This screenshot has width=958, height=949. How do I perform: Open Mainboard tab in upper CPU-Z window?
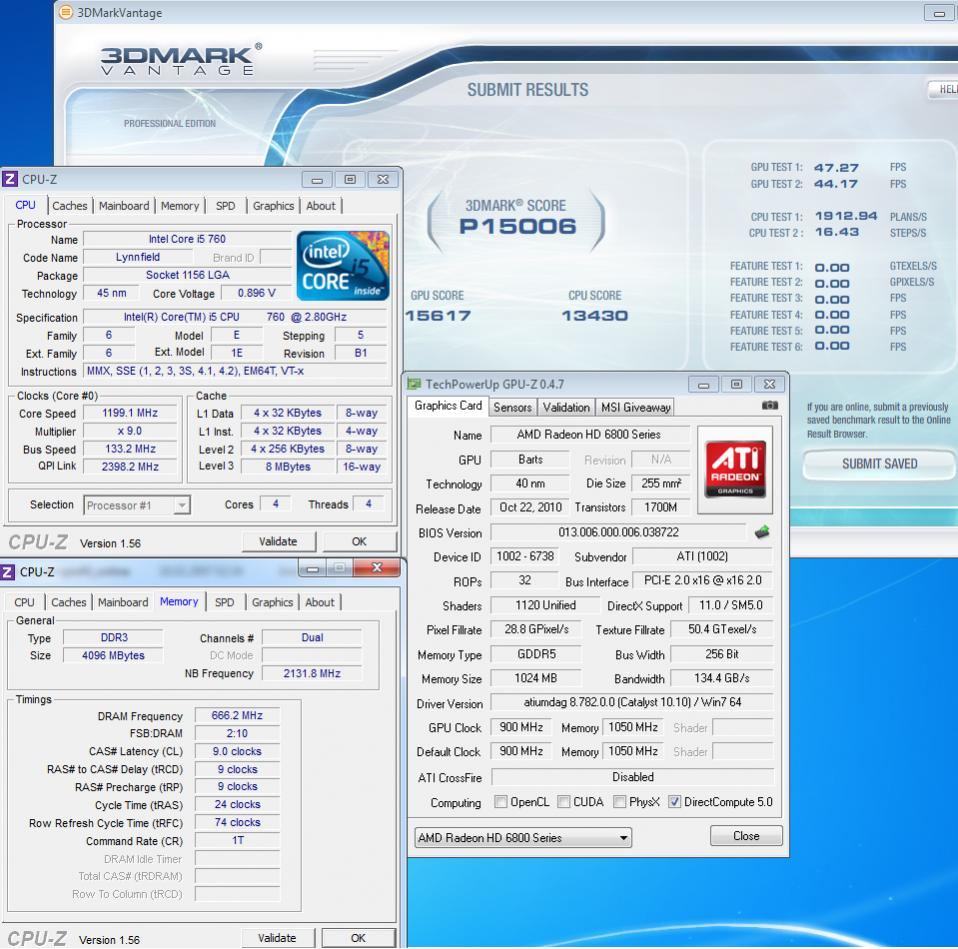tap(124, 206)
